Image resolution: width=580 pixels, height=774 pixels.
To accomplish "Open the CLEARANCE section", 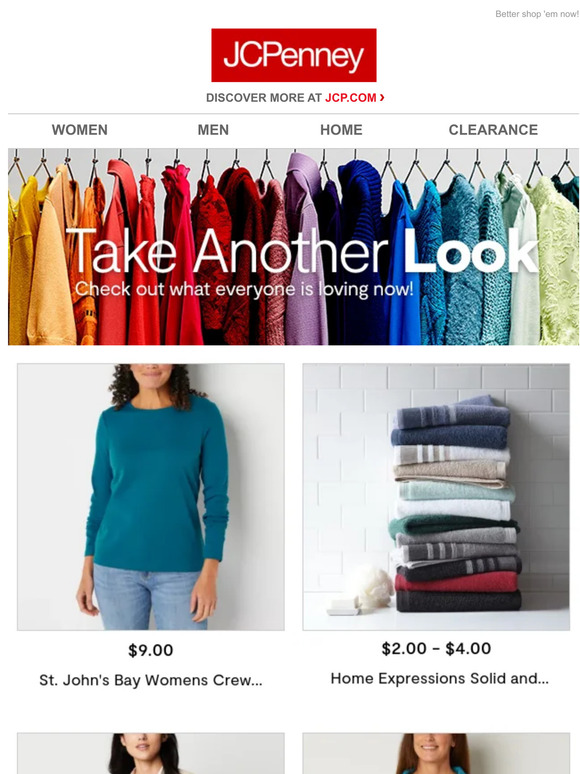I will (x=493, y=130).
